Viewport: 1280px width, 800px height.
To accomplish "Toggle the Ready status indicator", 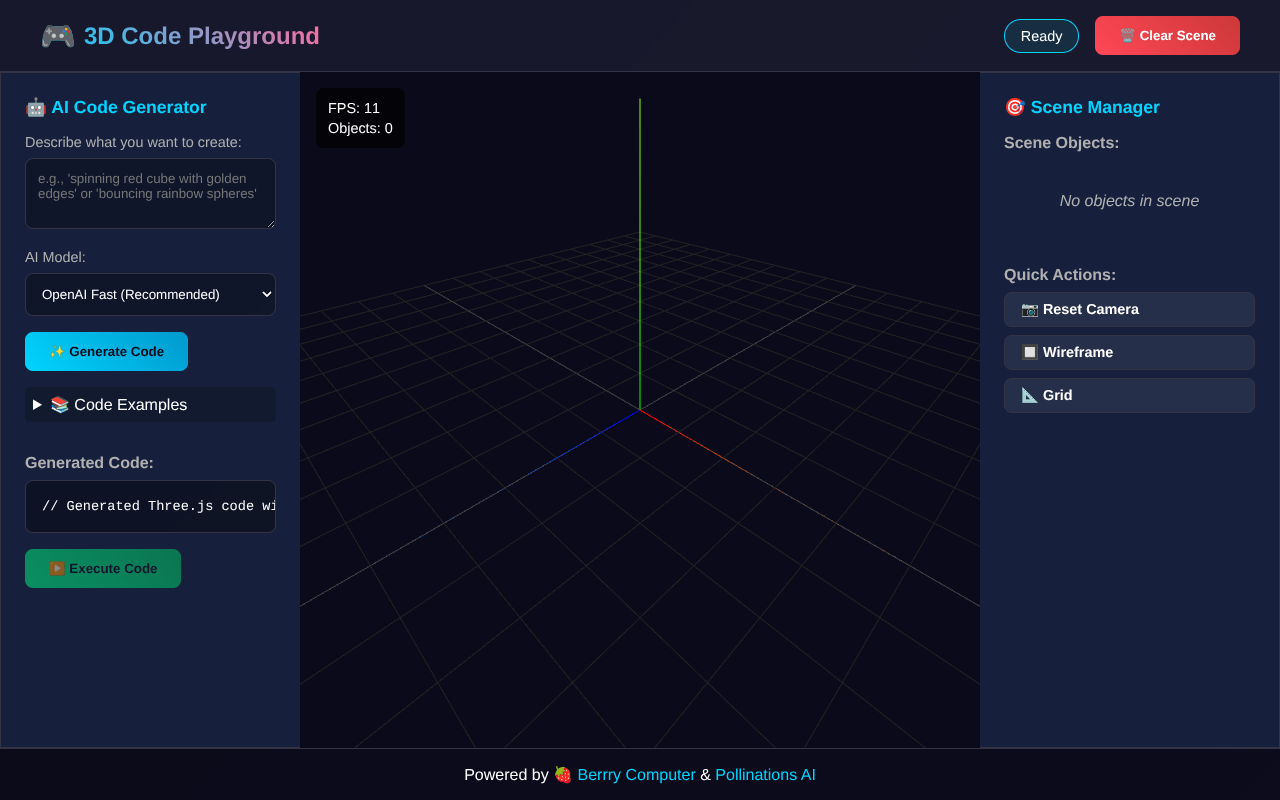I will point(1041,35).
